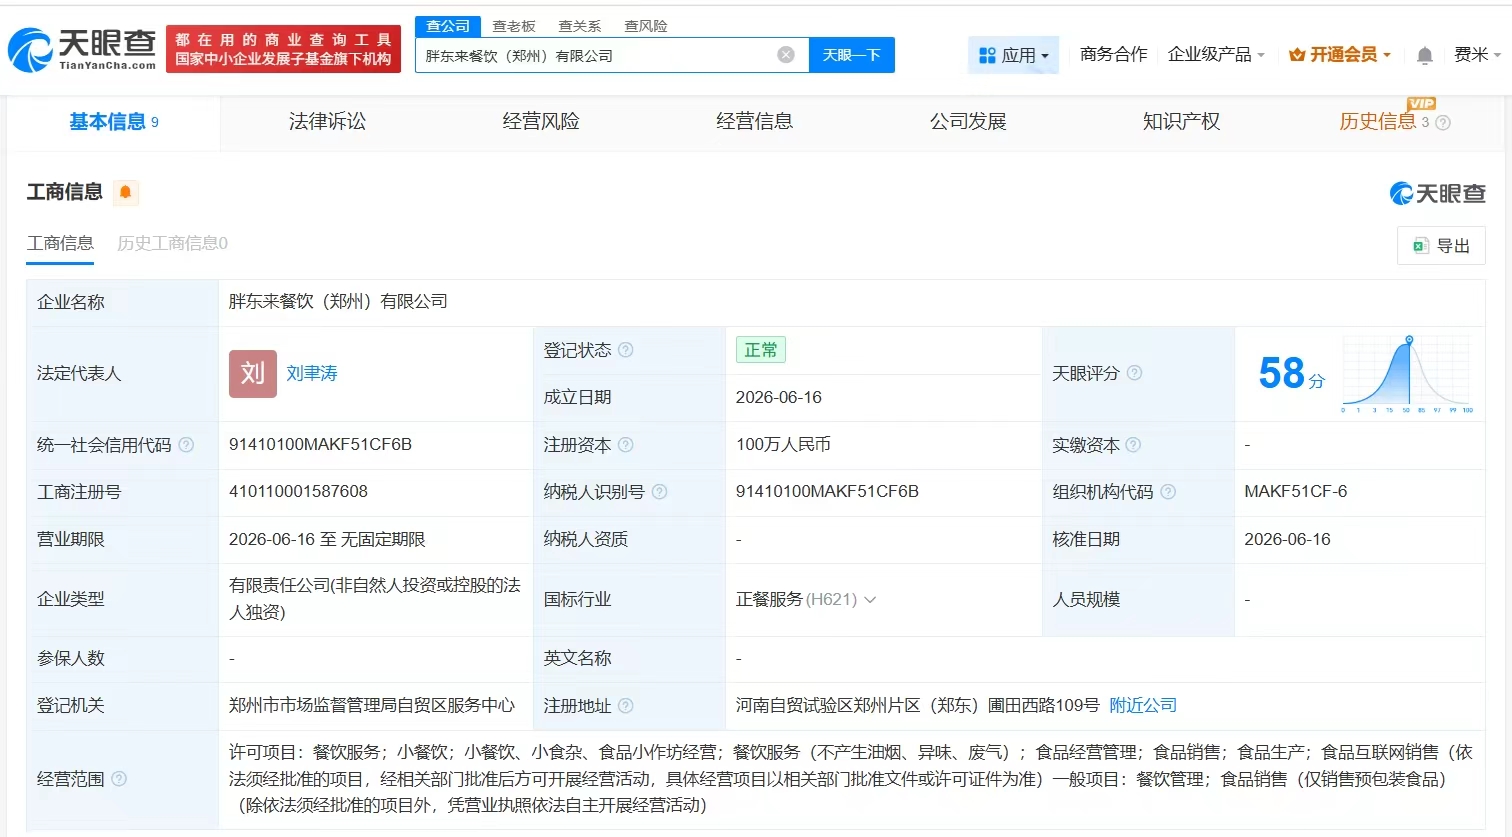Click the help icon beside 注册地址
Image resolution: width=1512 pixels, height=837 pixels.
click(x=626, y=706)
